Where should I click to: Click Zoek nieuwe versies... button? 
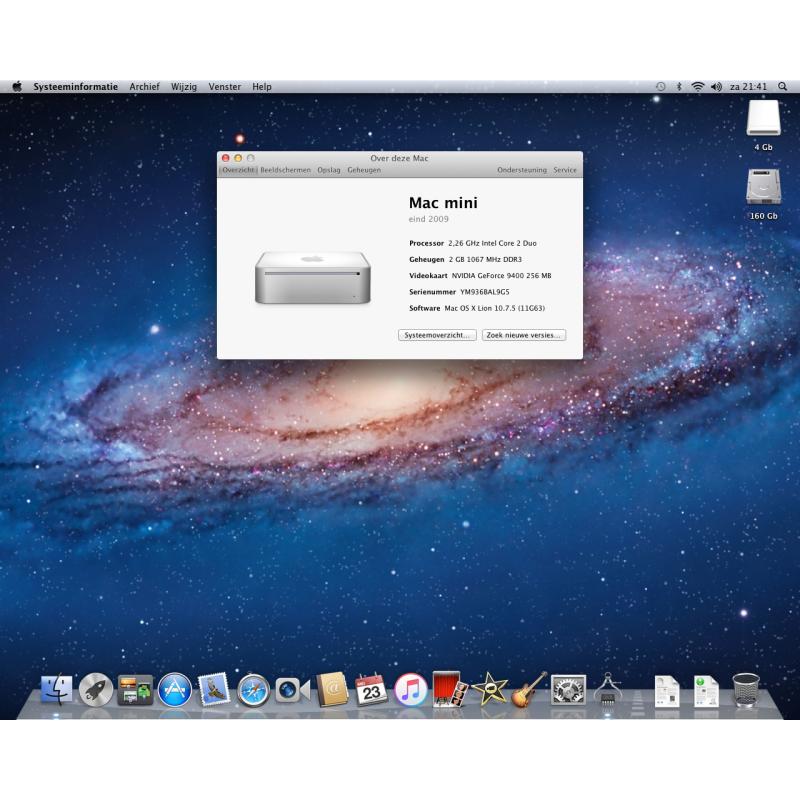coord(524,335)
